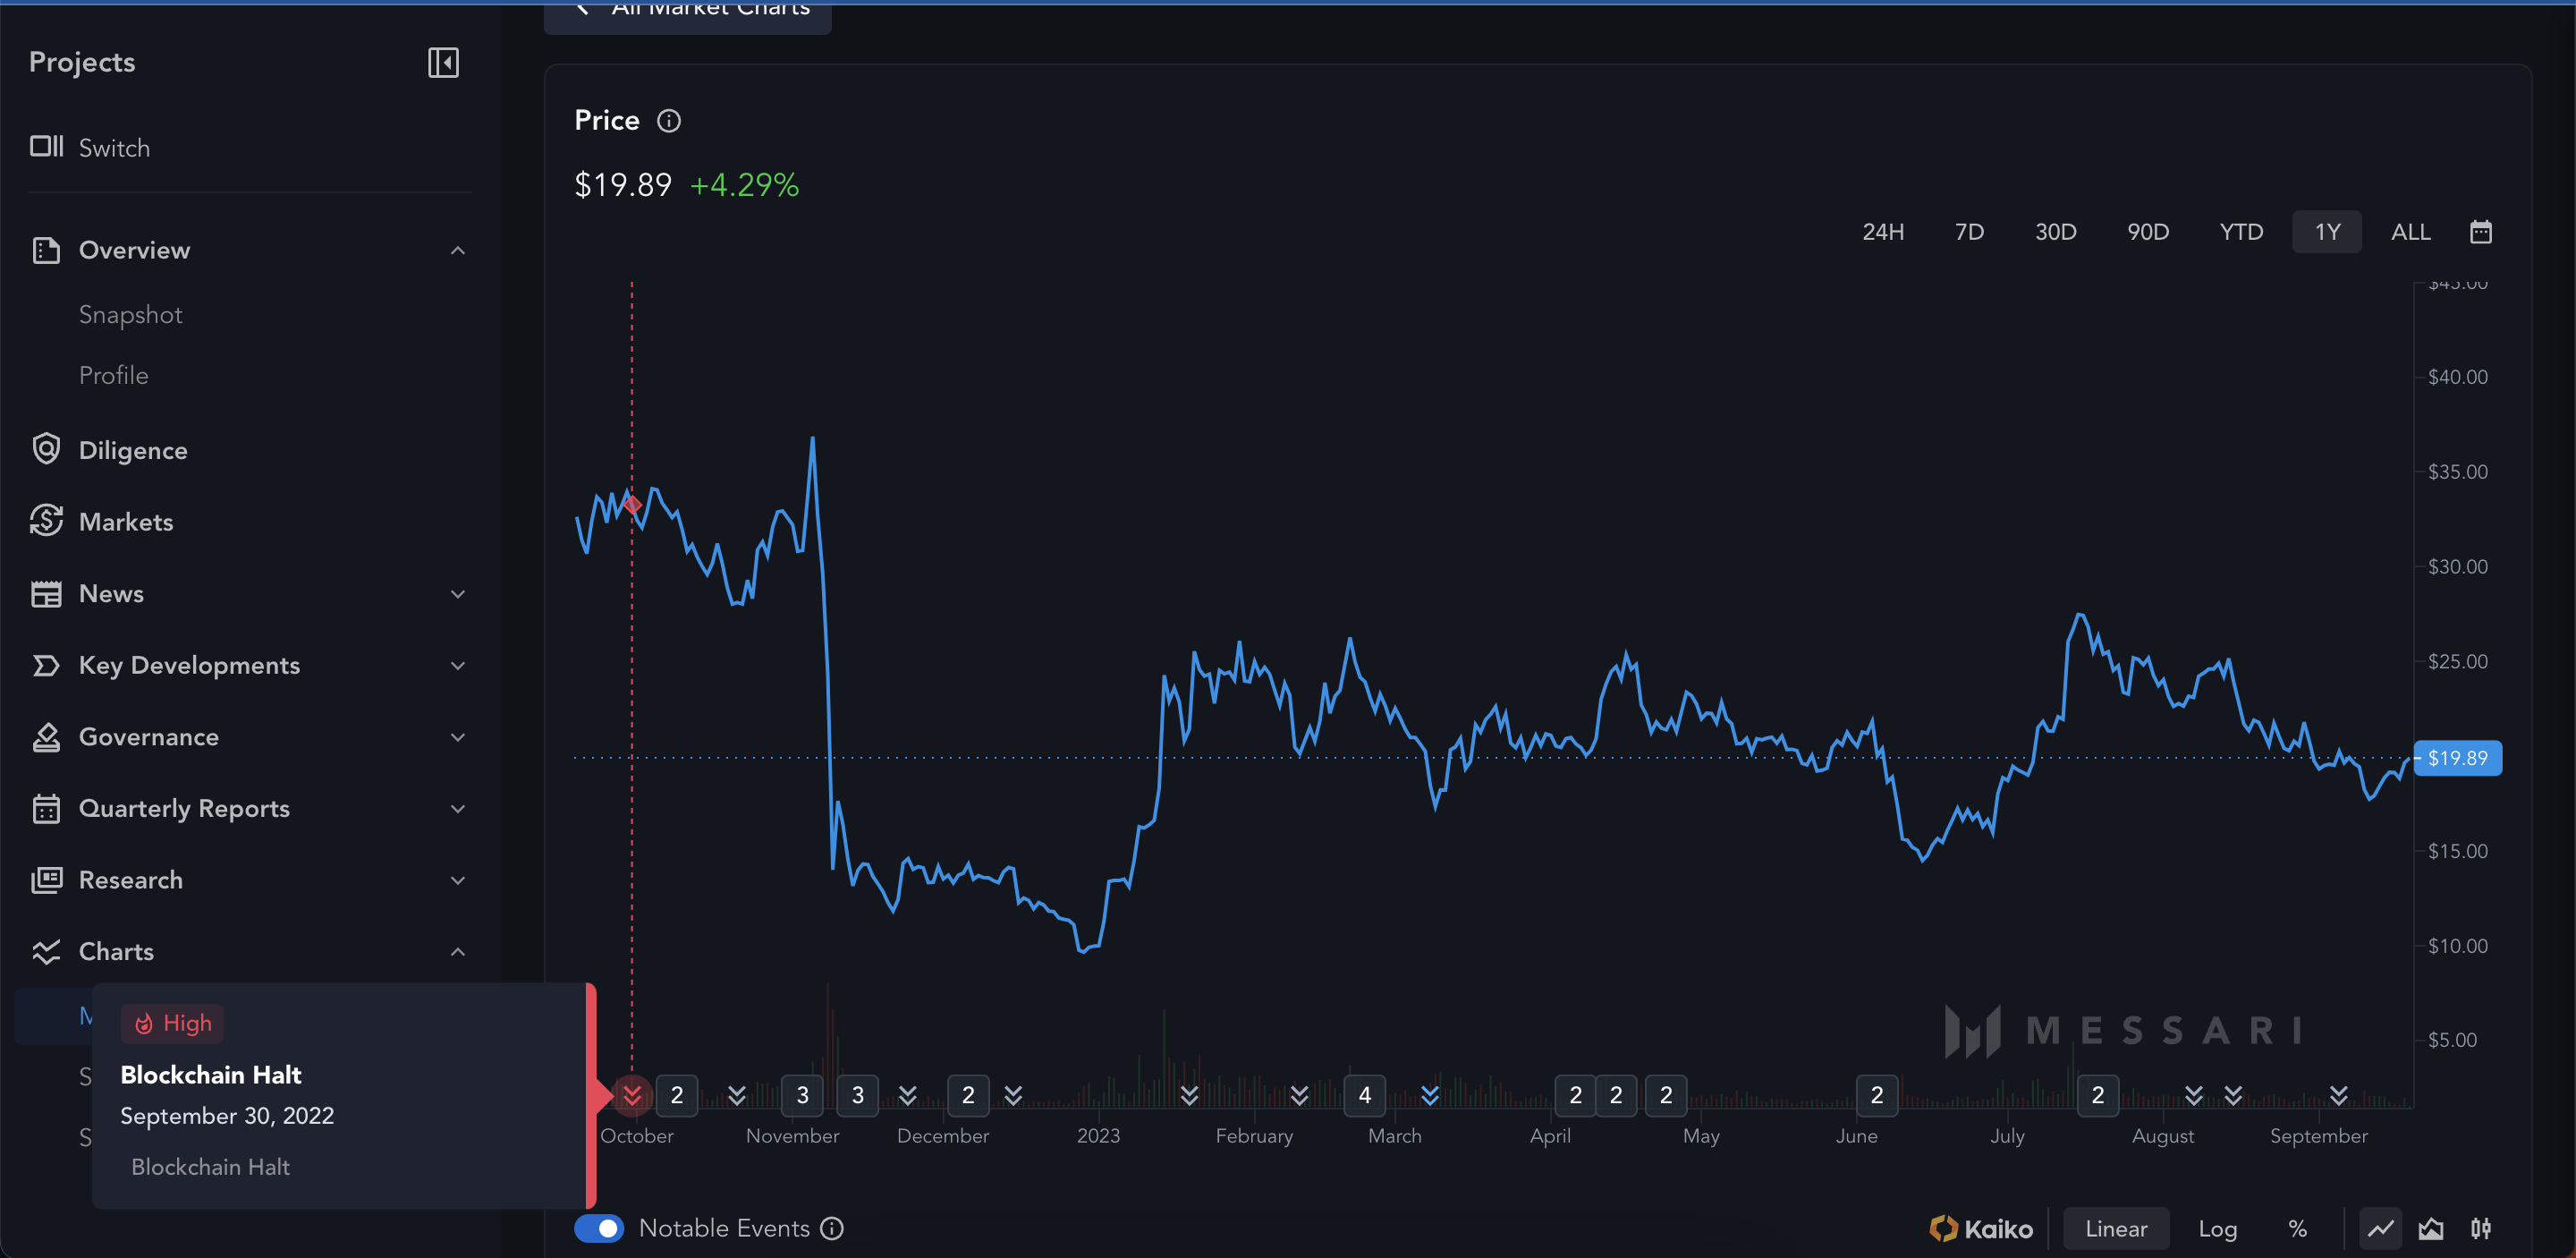The height and width of the screenshot is (1258, 2576).
Task: Open the custom date calendar icon
Action: tap(2480, 232)
